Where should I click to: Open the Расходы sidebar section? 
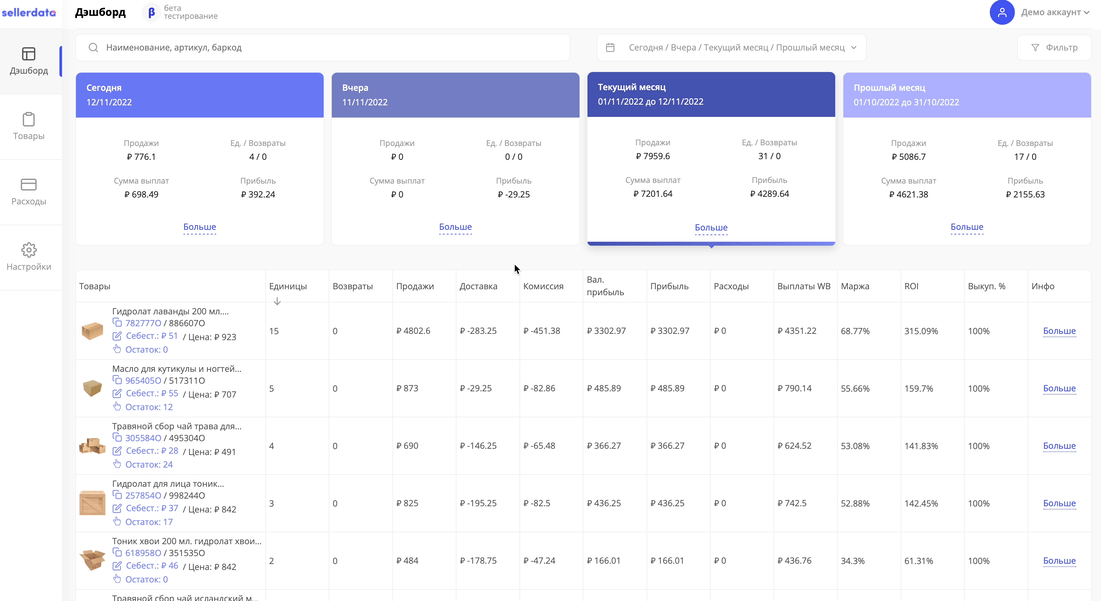[29, 192]
